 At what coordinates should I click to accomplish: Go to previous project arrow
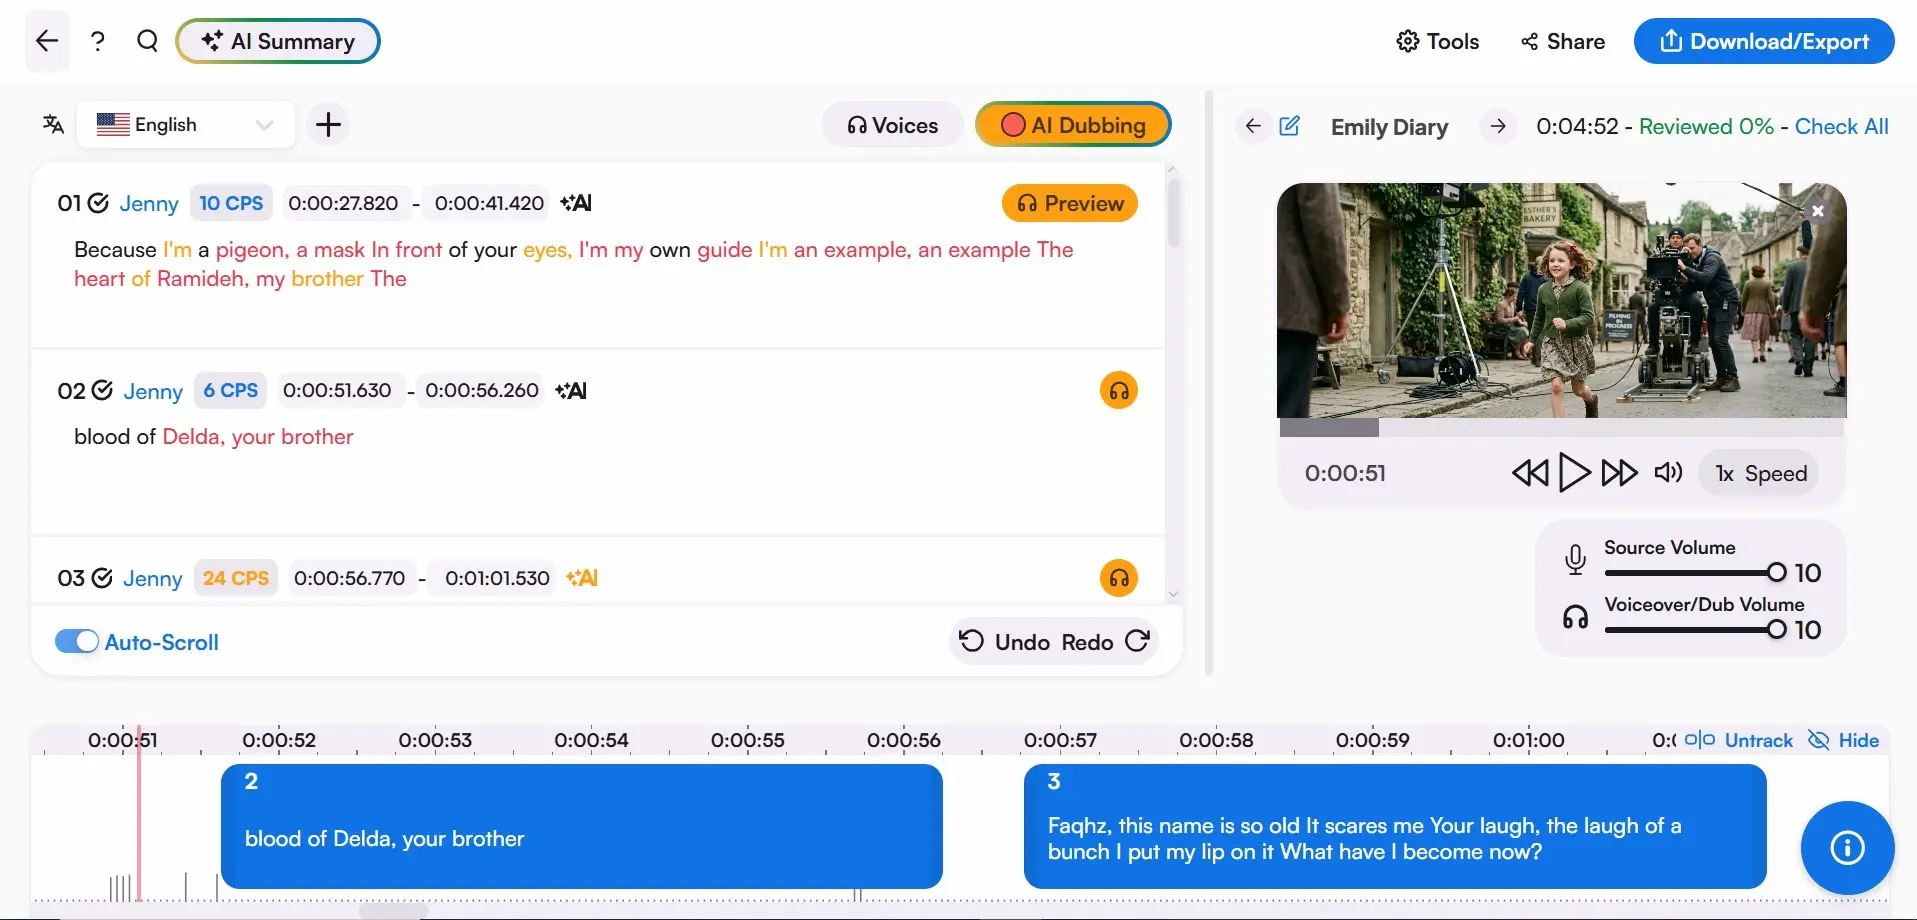pos(1253,126)
